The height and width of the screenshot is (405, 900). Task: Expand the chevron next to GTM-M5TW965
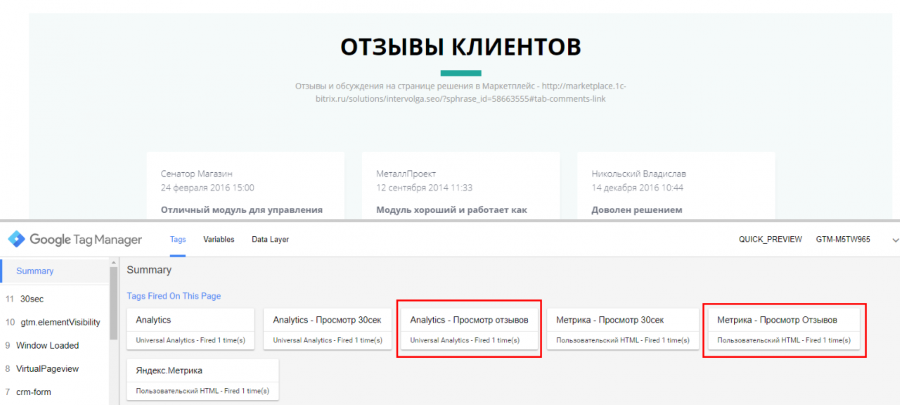tap(894, 240)
